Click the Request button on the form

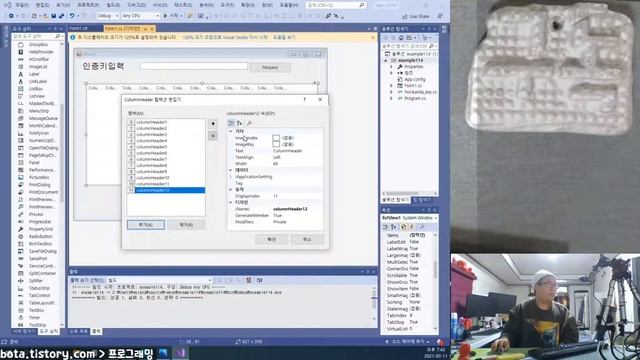coord(270,67)
